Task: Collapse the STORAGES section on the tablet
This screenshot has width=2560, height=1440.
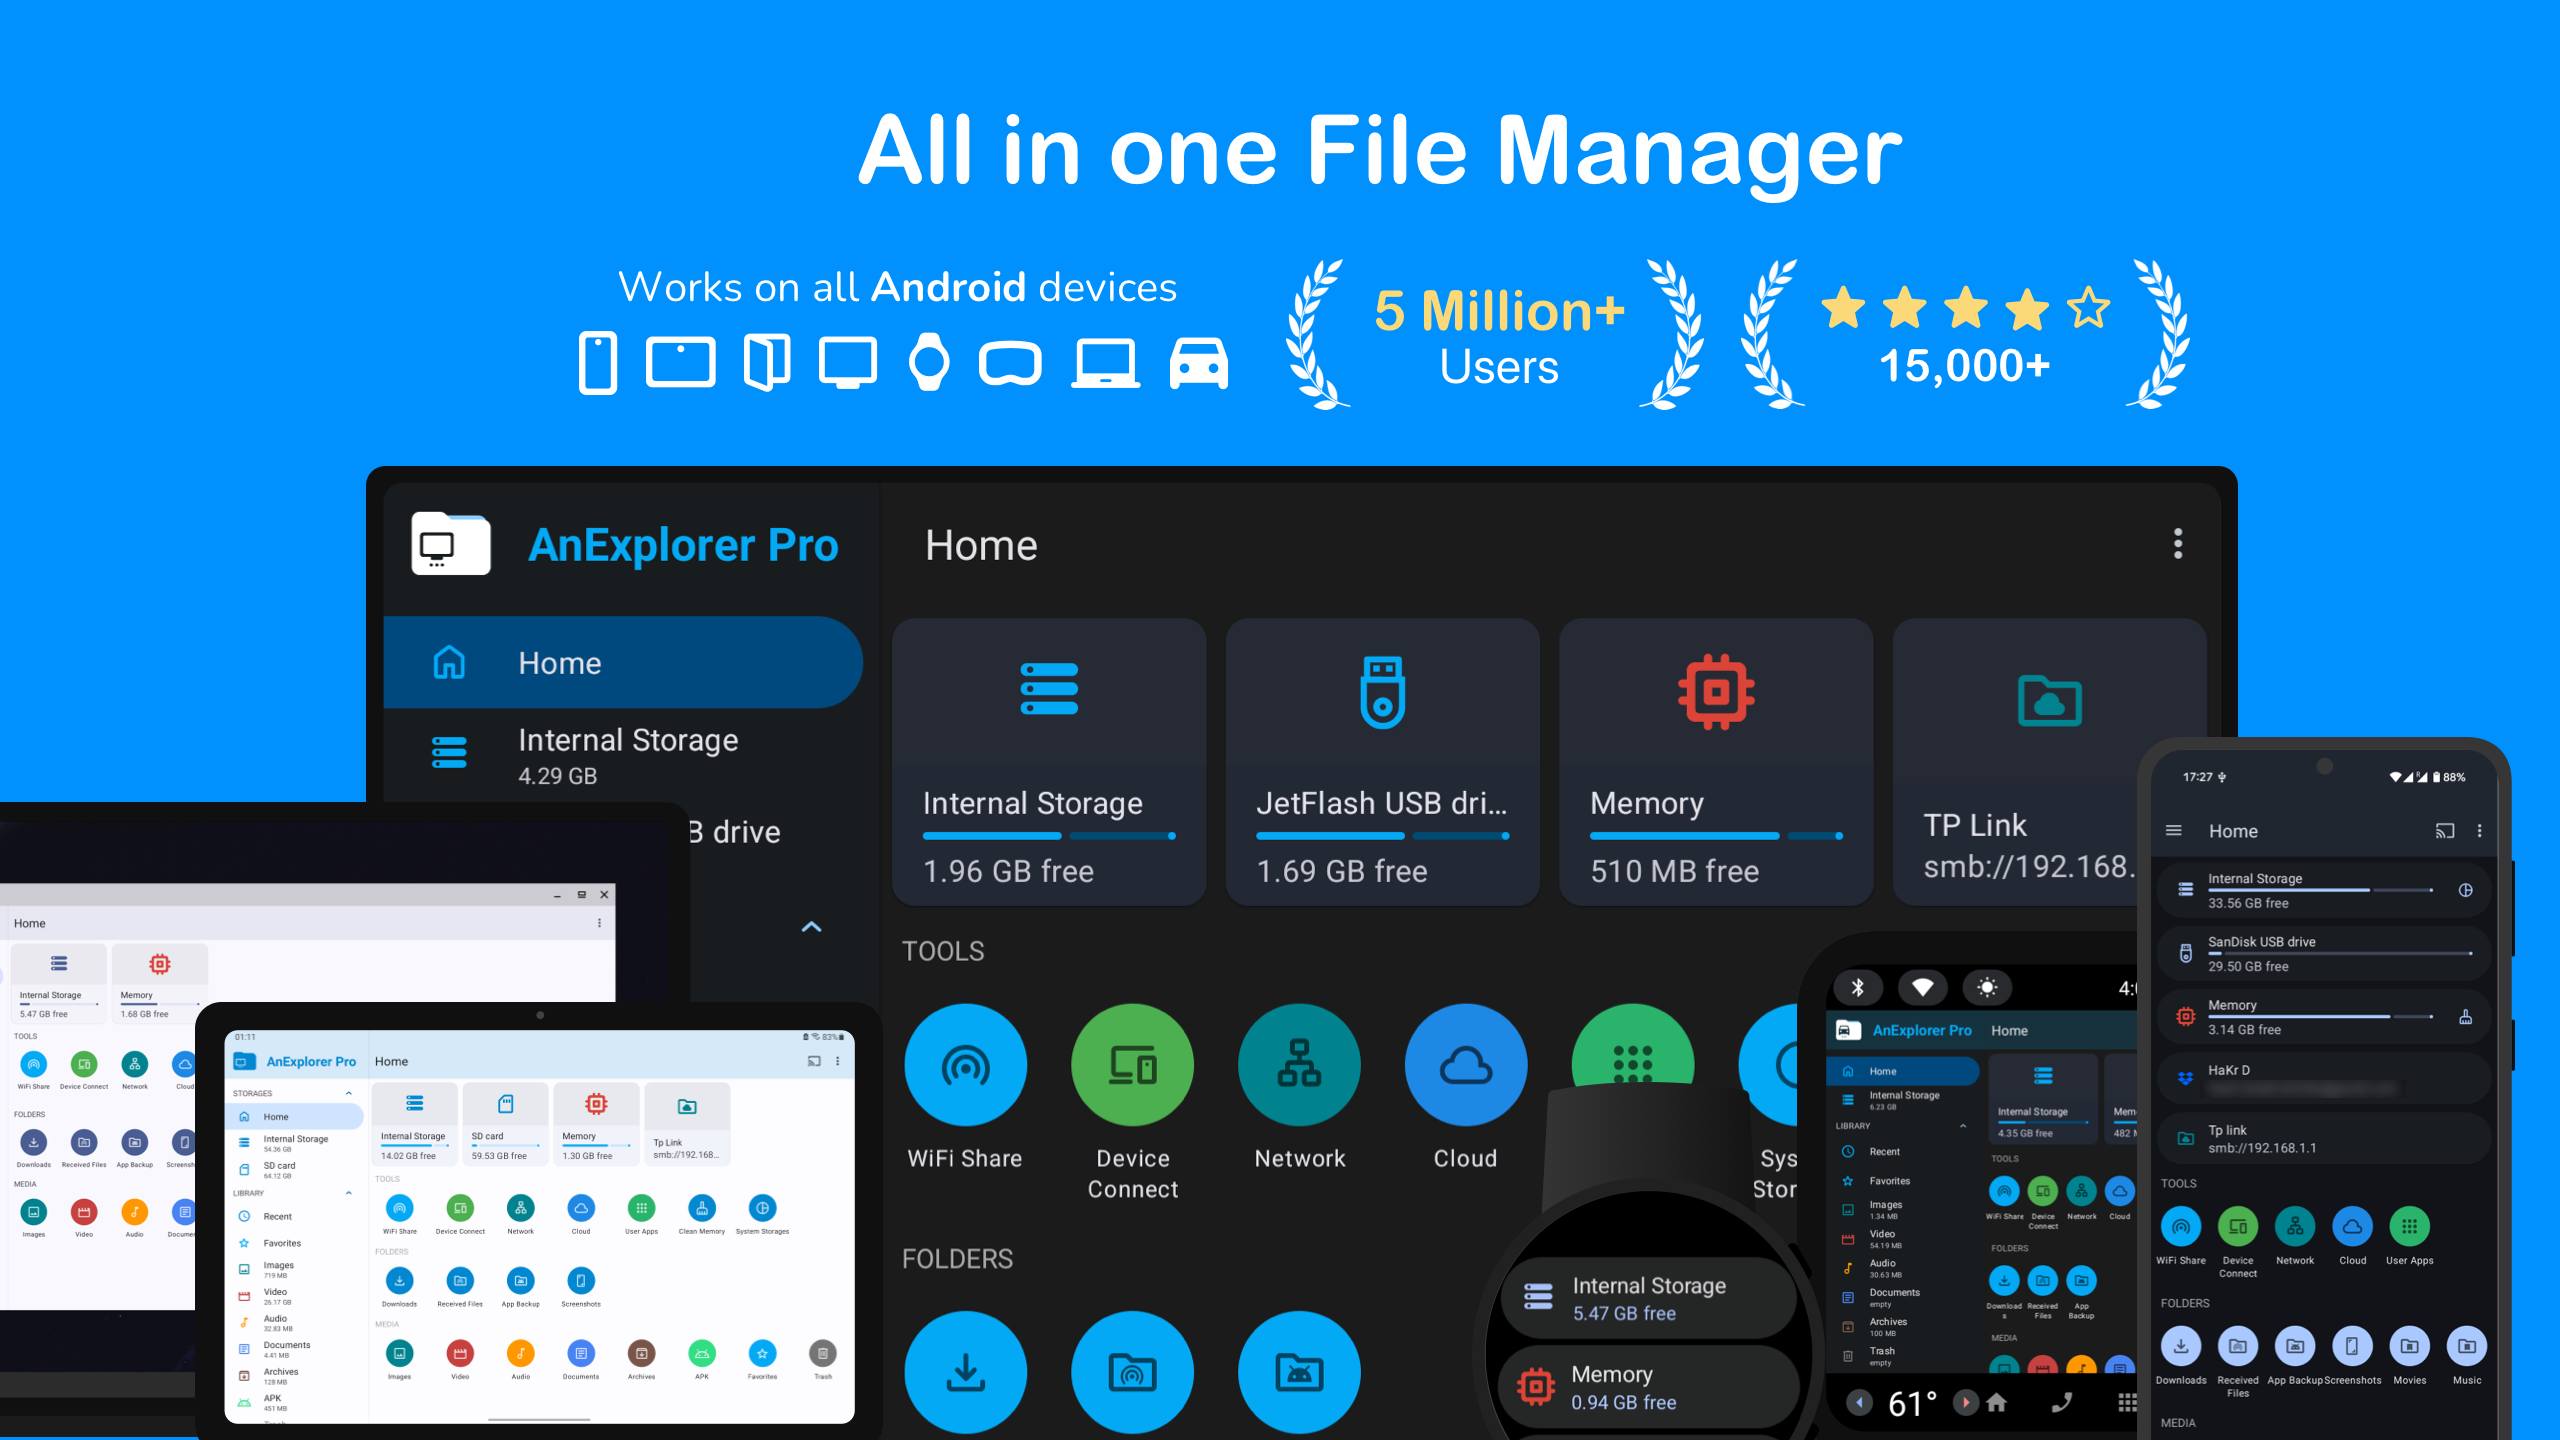Action: (348, 1093)
